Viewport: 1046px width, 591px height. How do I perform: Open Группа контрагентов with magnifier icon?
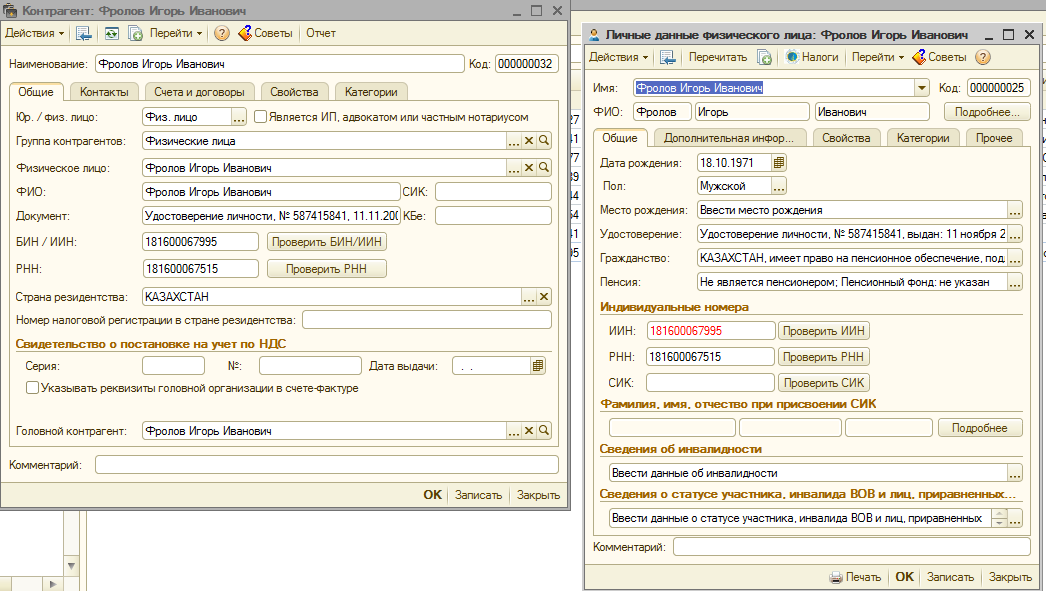[544, 141]
